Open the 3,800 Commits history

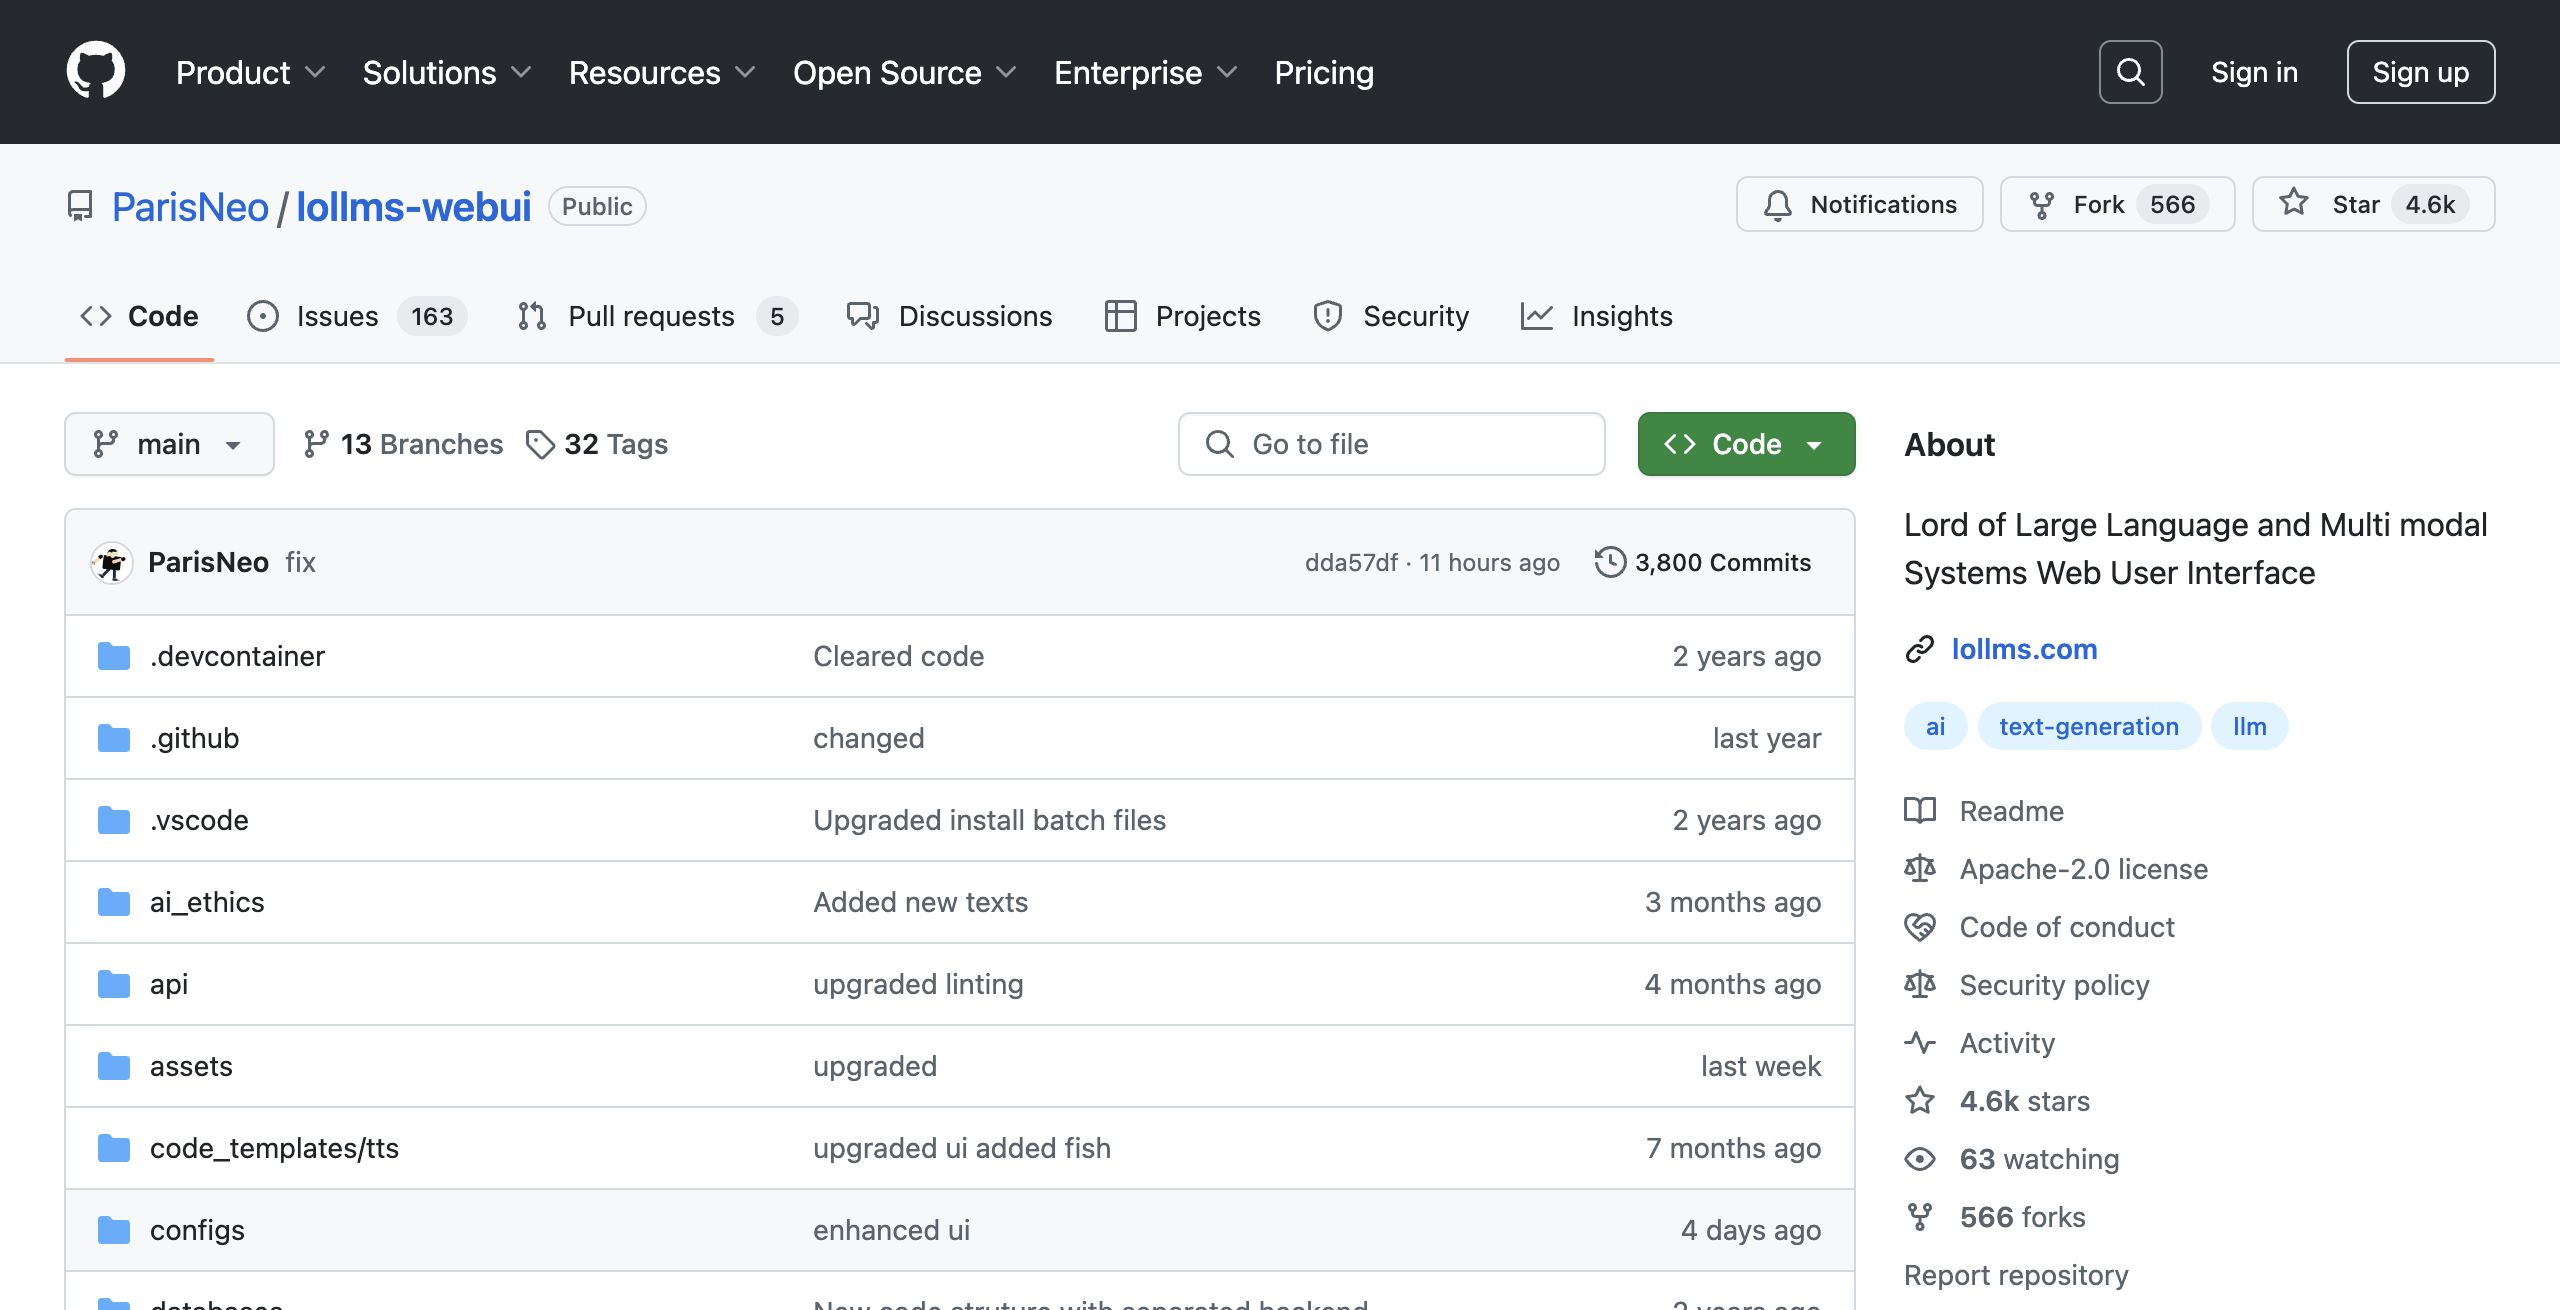(1703, 562)
